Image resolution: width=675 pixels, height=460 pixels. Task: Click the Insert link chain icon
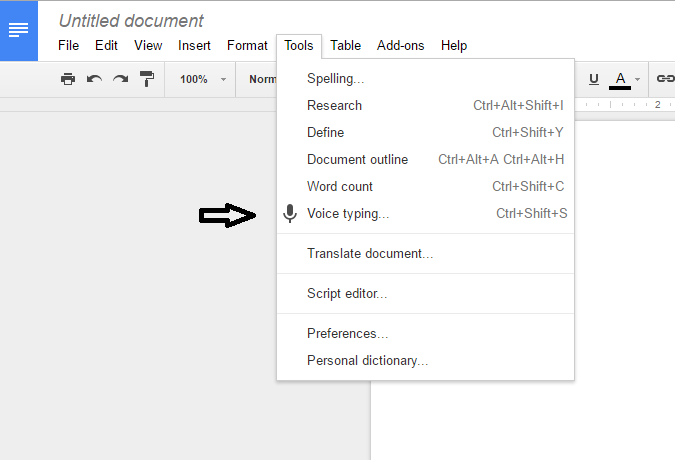tap(664, 79)
